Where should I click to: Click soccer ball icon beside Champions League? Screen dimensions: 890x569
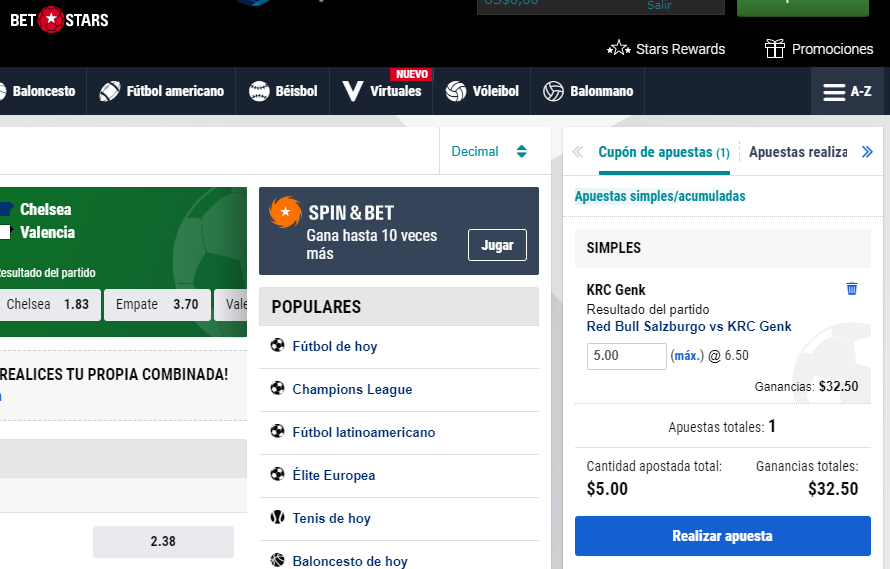coord(277,388)
